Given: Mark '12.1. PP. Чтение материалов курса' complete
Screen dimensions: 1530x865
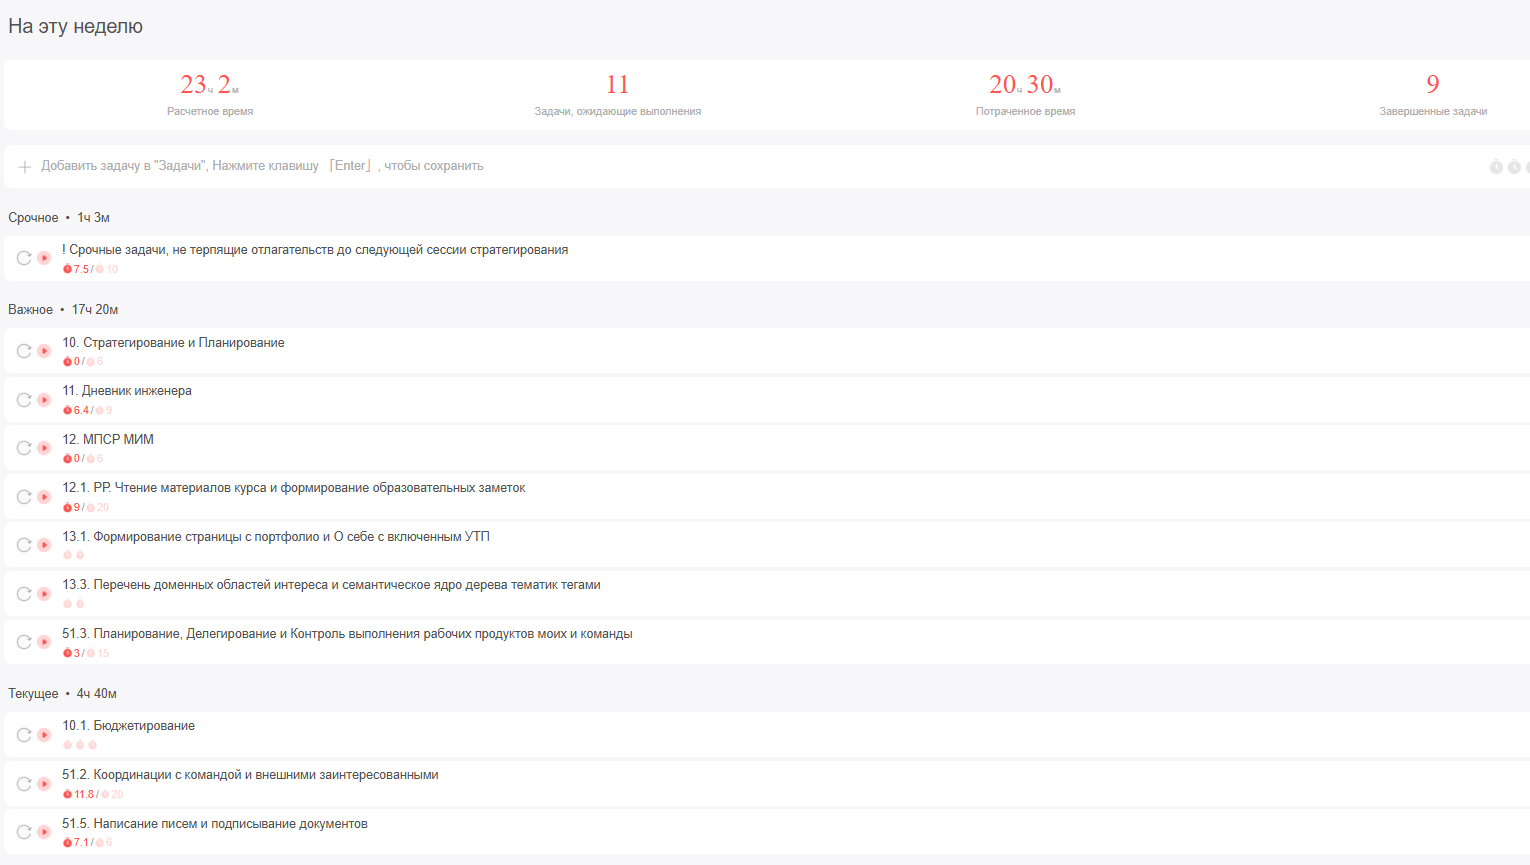Looking at the screenshot, I should coord(24,497).
